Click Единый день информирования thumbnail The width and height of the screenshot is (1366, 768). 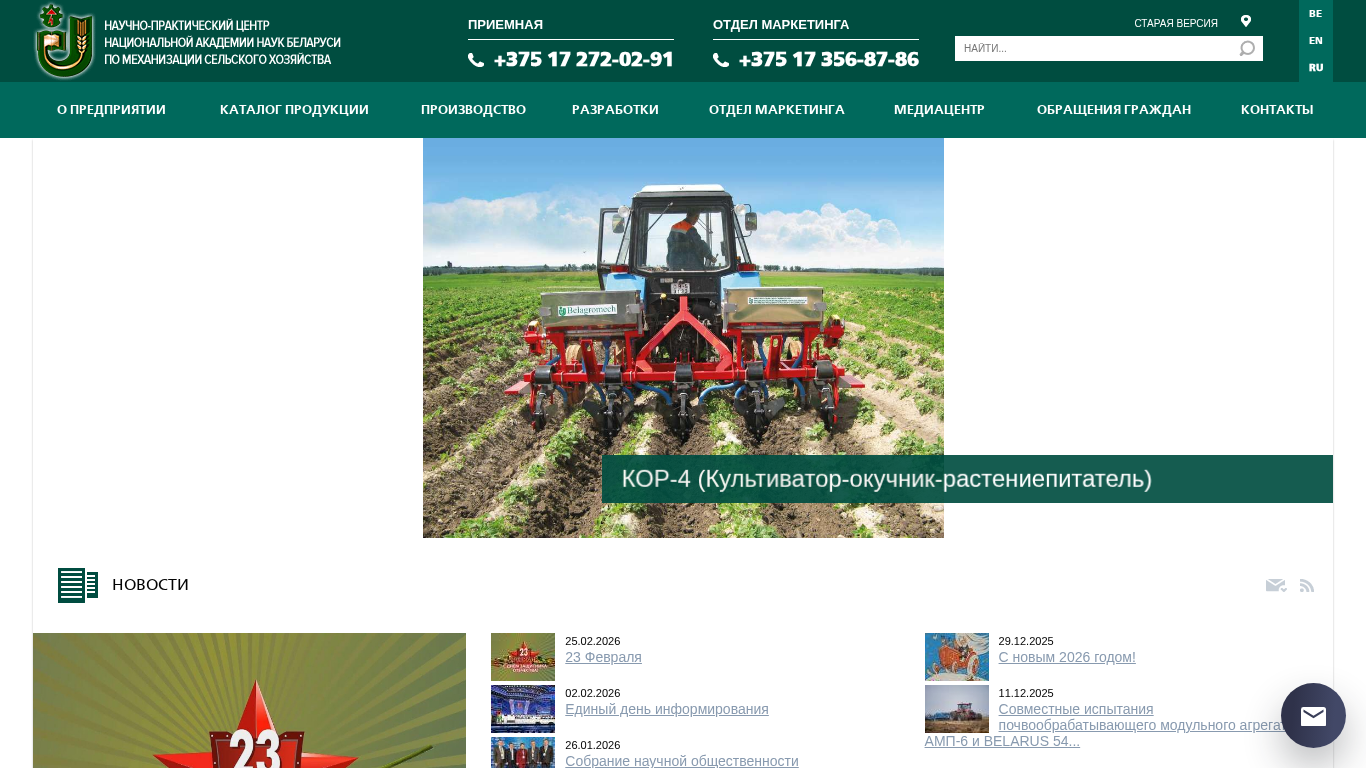click(x=523, y=709)
